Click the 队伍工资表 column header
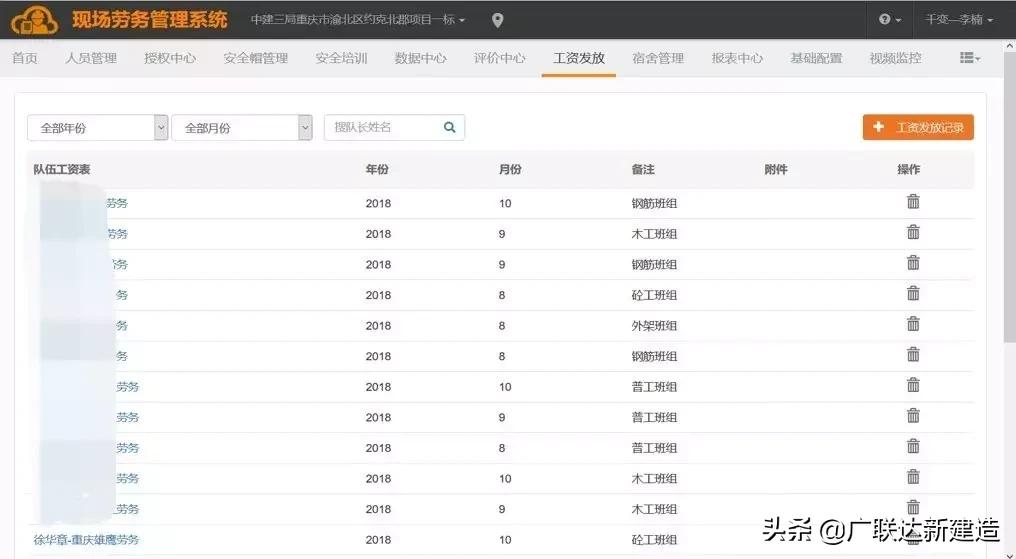1016x559 pixels. click(x=62, y=170)
